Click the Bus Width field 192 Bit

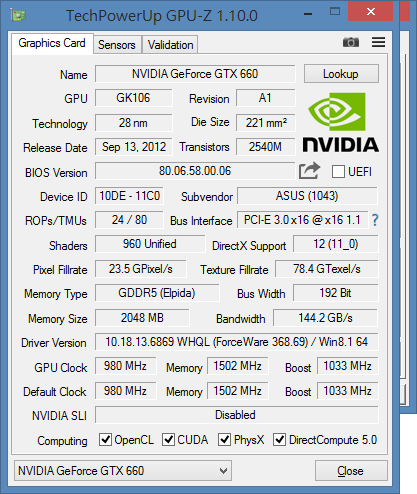tap(336, 293)
